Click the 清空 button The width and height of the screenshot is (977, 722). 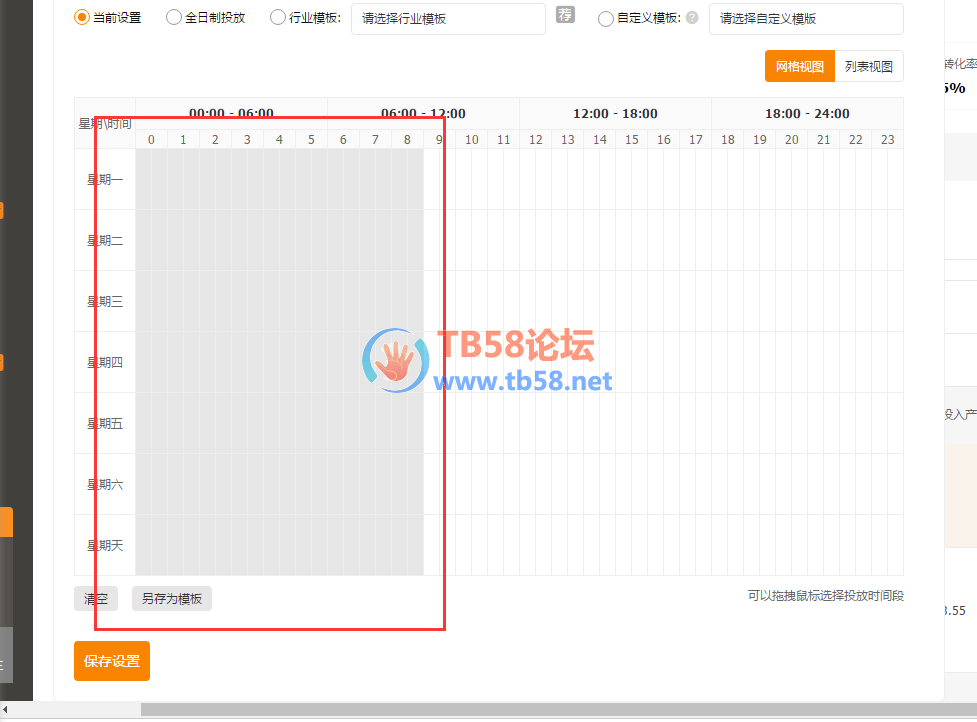point(96,599)
